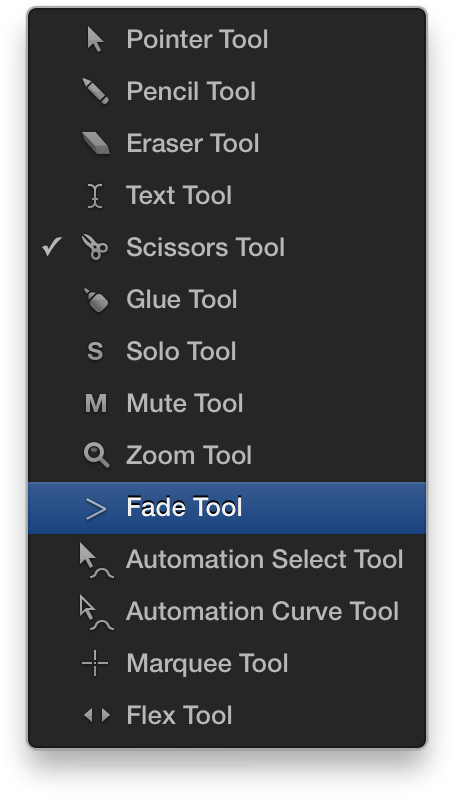Pick the Flex Tool label

point(179,715)
